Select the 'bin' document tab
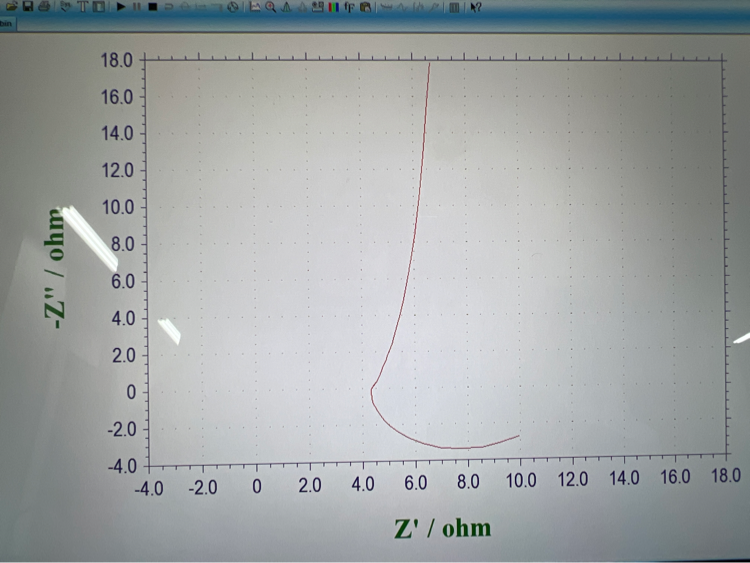The height and width of the screenshot is (563, 750). click(6, 23)
